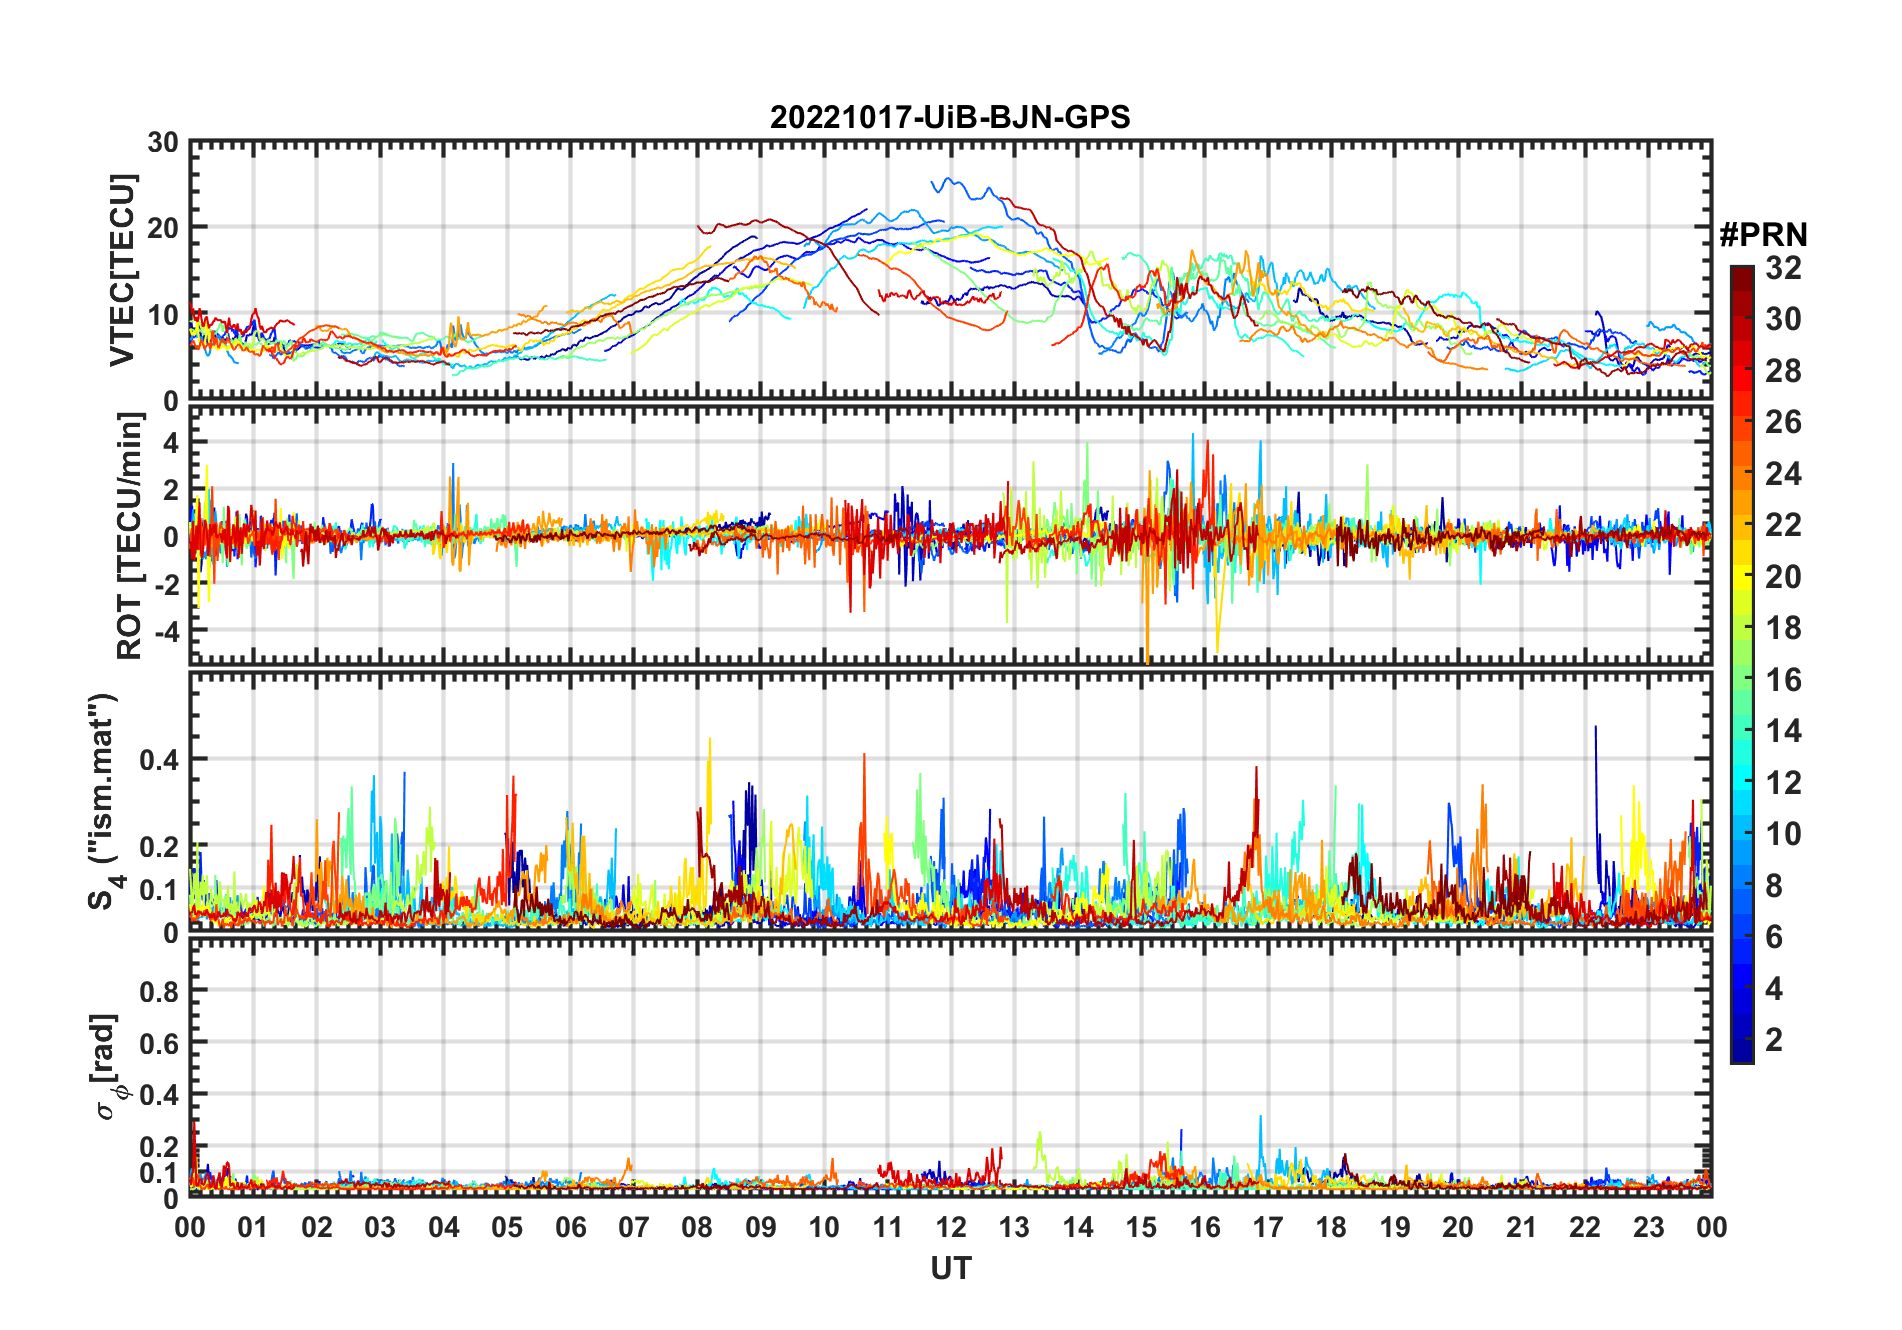
Task: Select colorbar tick label 28
Action: point(1783,371)
